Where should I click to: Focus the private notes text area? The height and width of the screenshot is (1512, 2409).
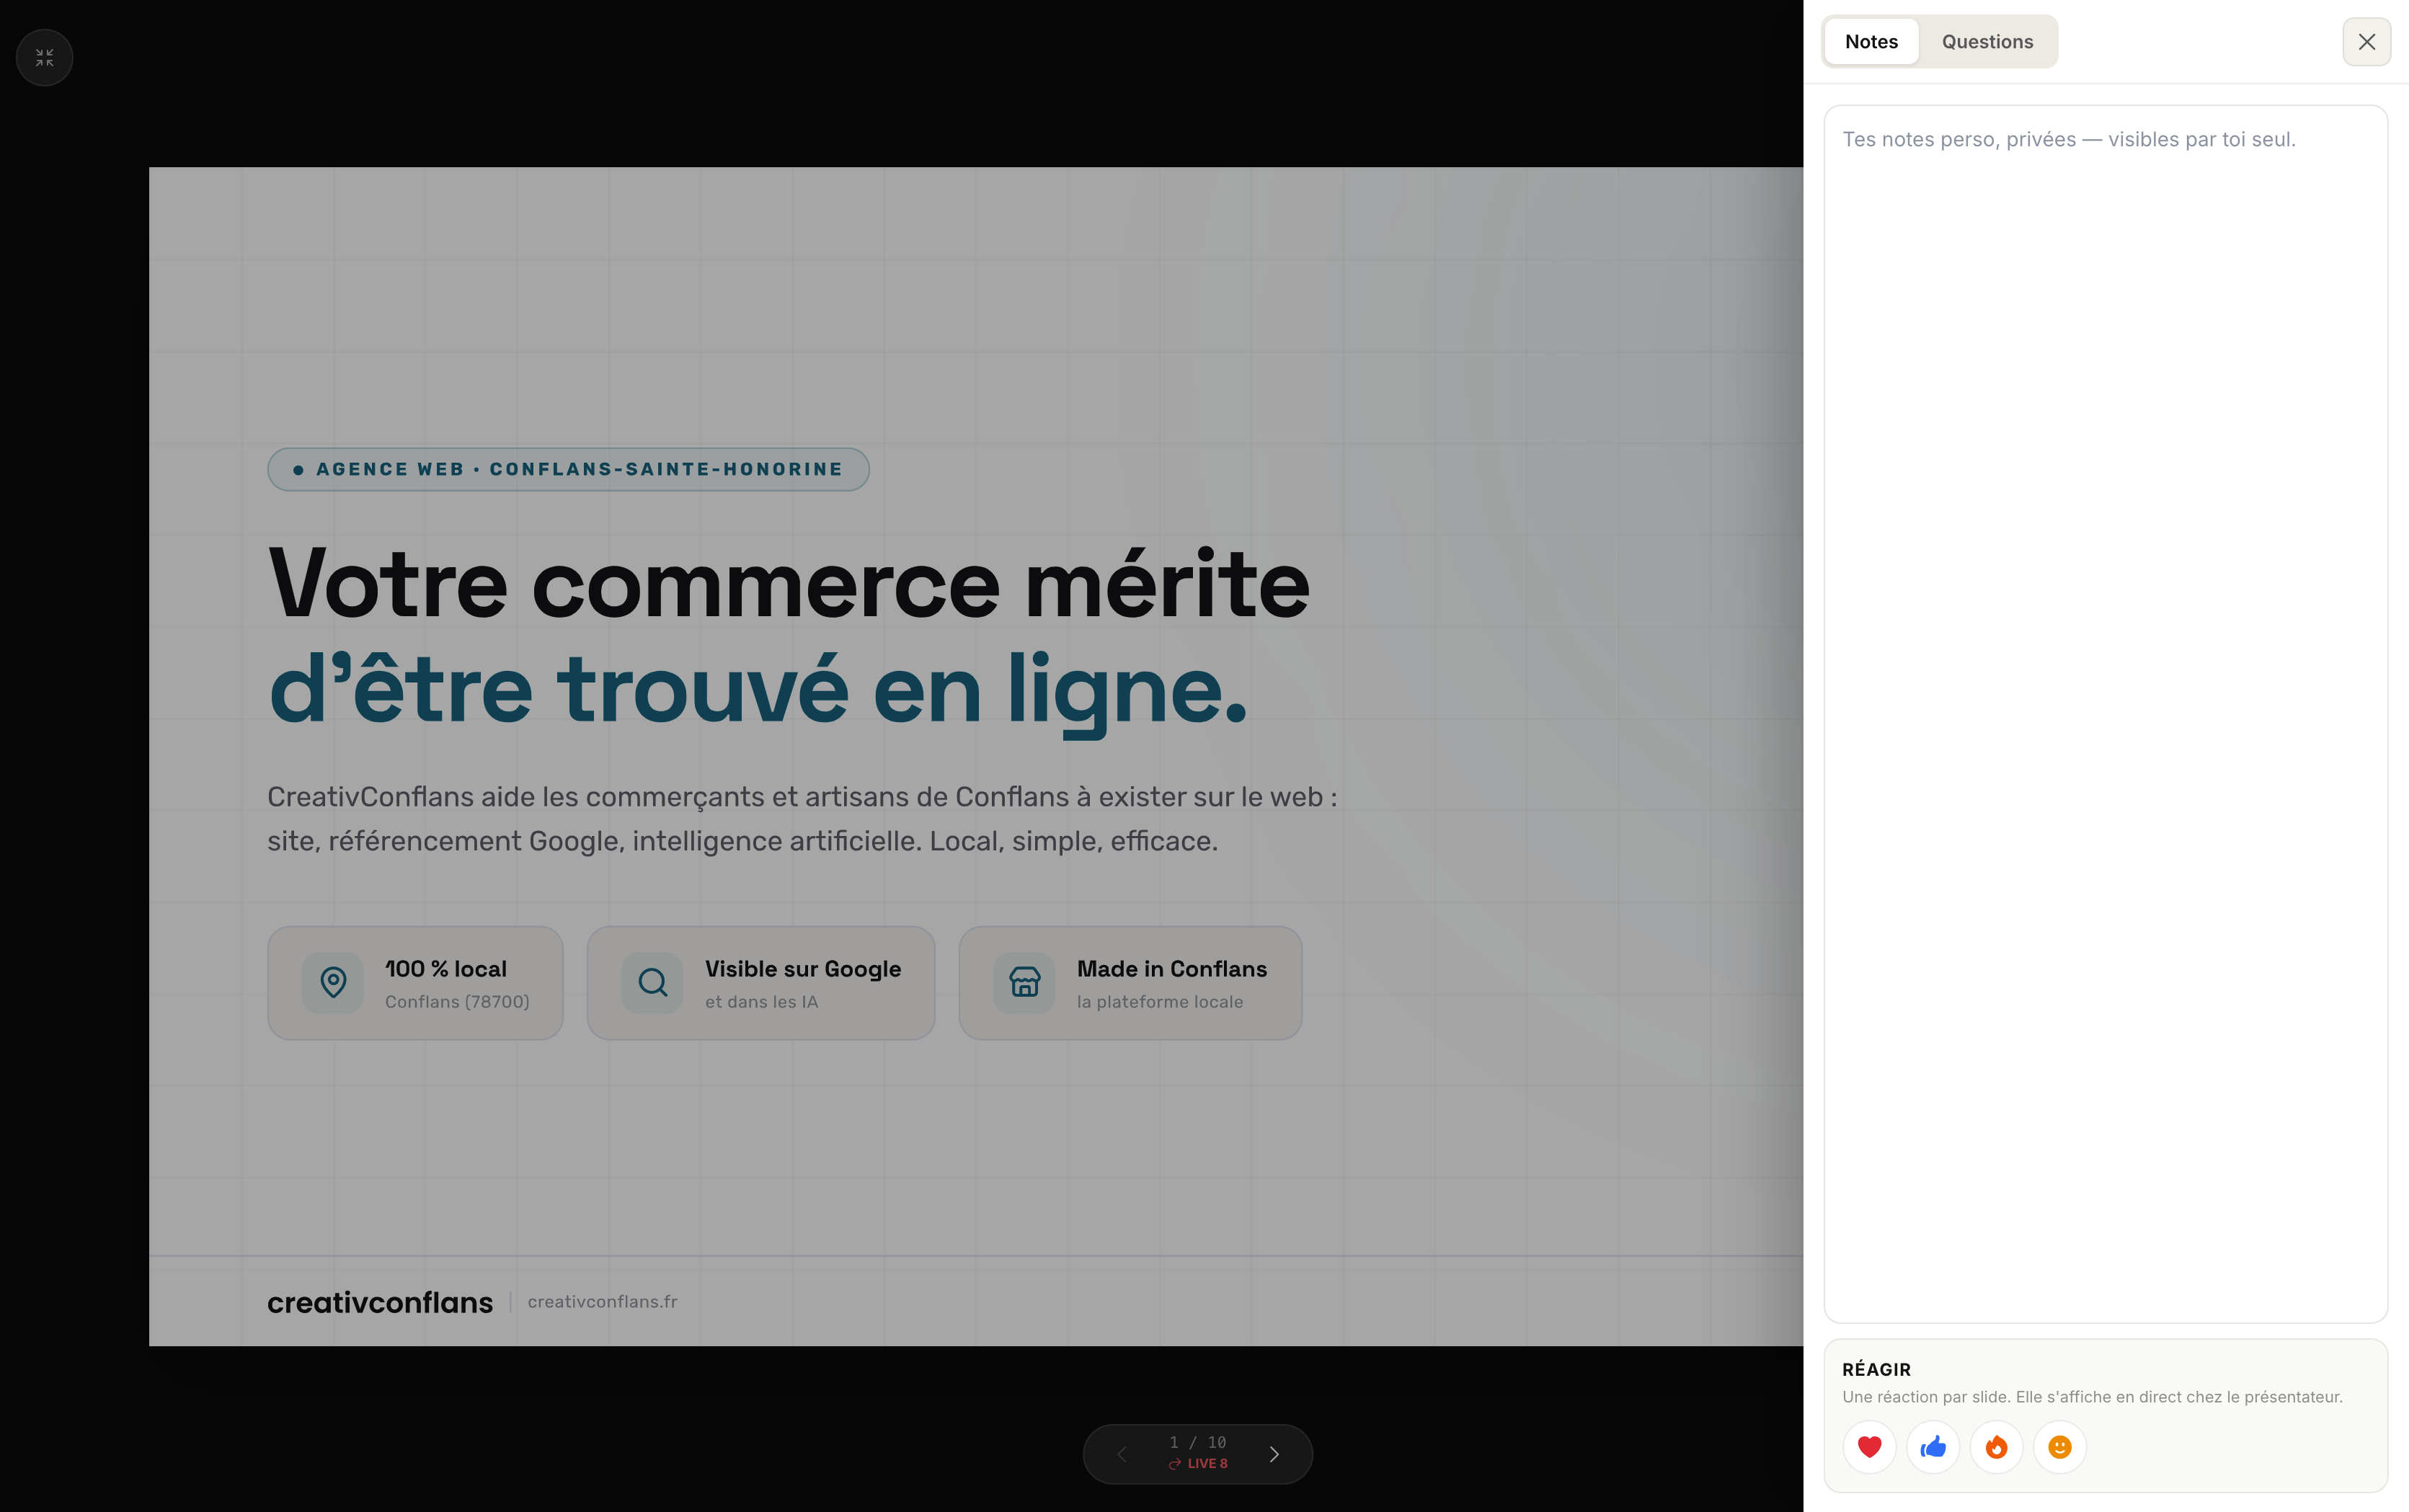tap(2105, 714)
